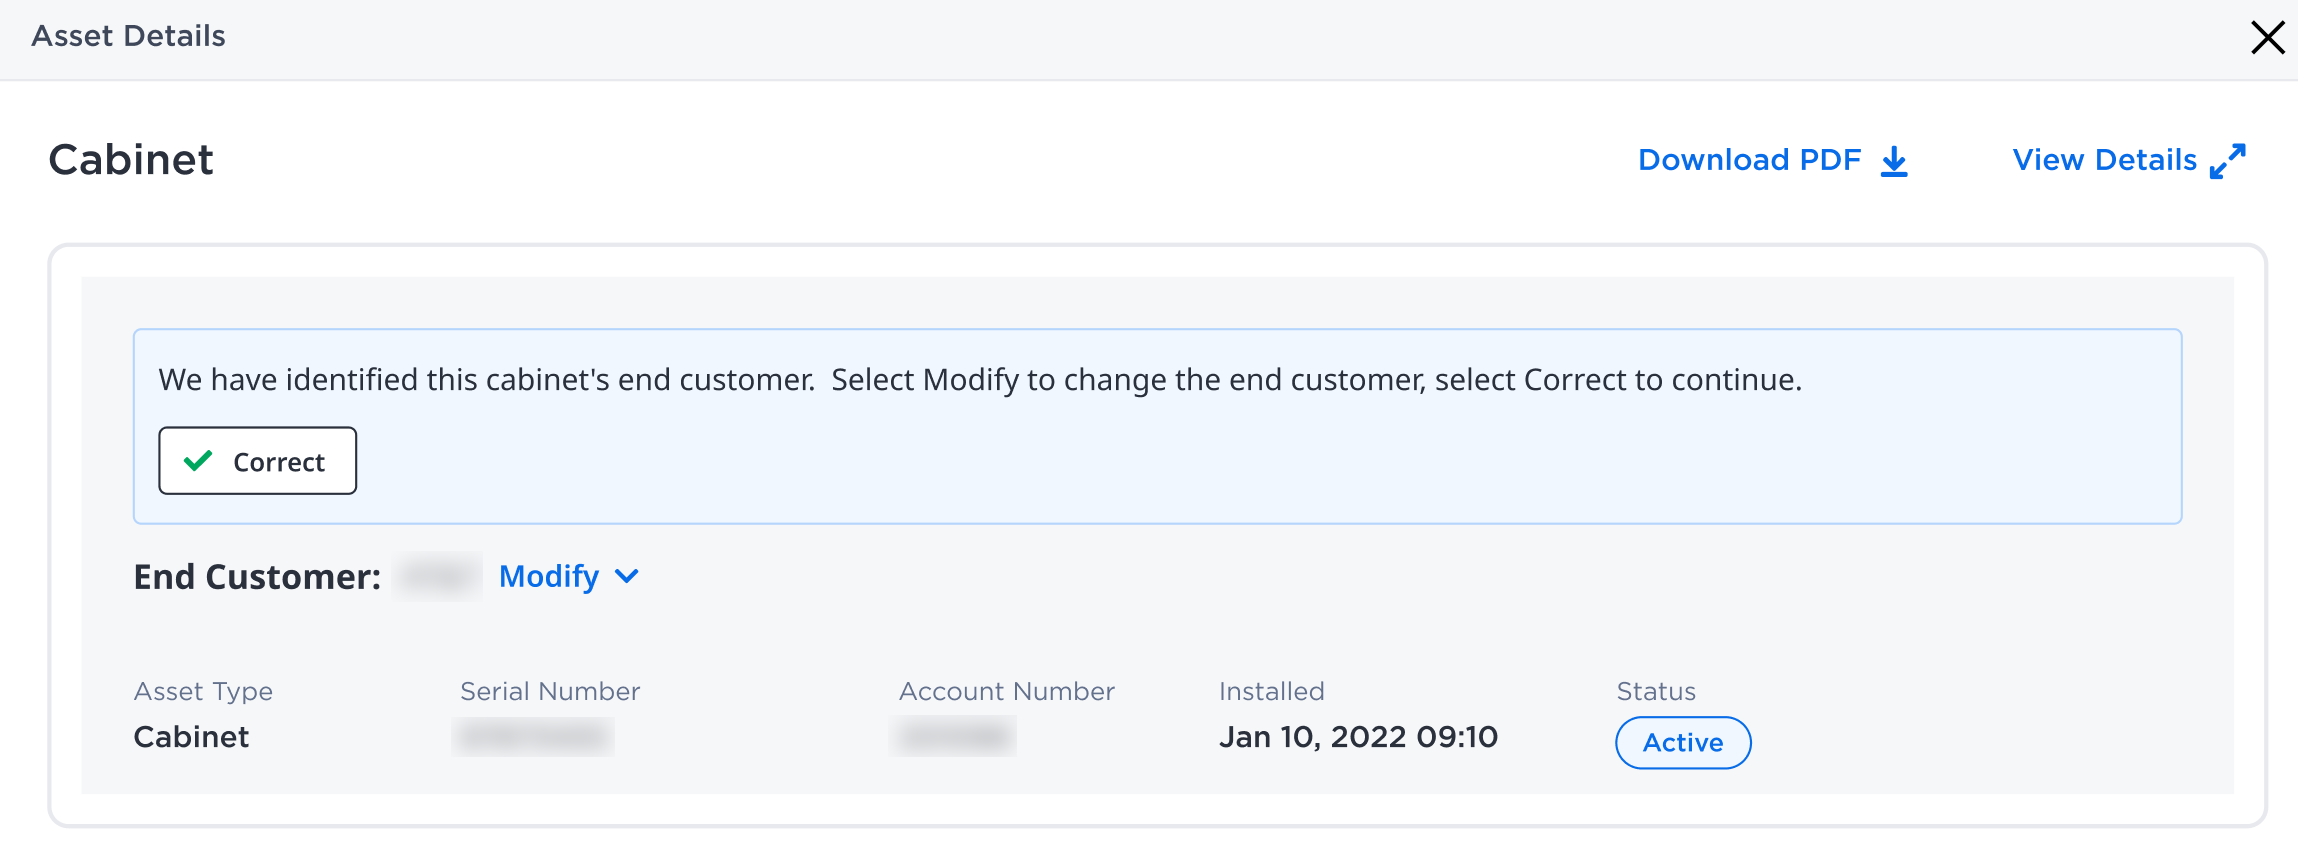The height and width of the screenshot is (862, 2298).
Task: Select the blurred Account Number value
Action: pyautogui.click(x=954, y=738)
